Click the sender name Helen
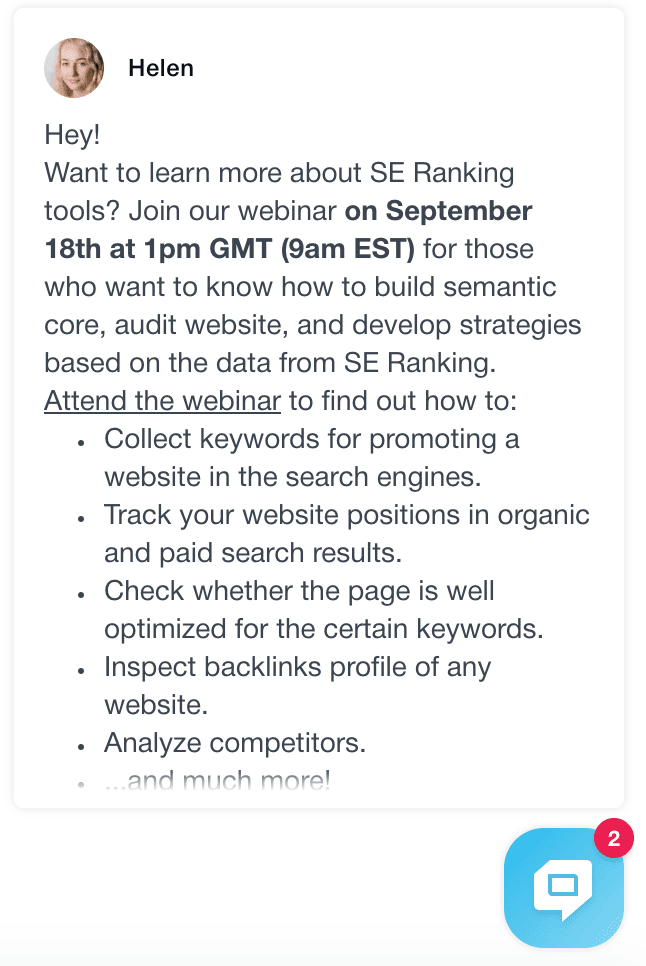 161,68
